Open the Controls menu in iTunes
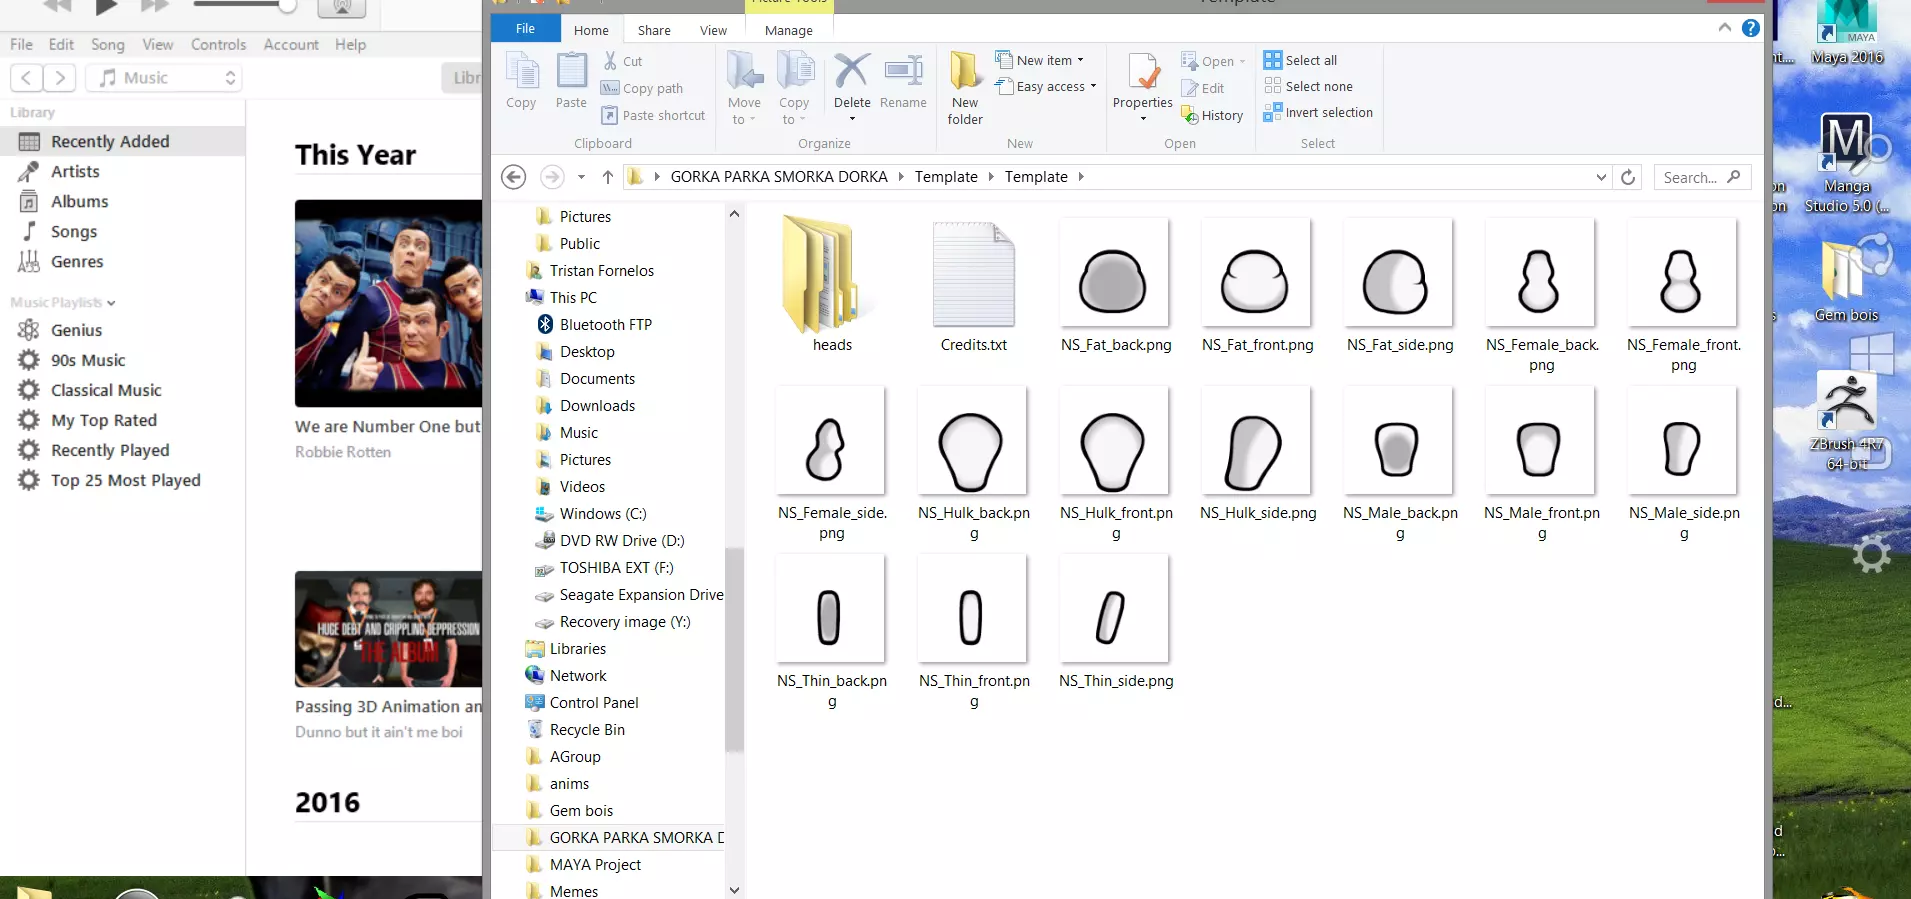Viewport: 1911px width, 899px height. (x=218, y=45)
